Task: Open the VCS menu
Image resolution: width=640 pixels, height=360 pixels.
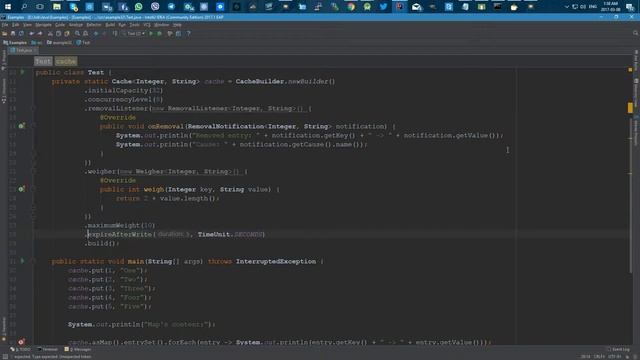Action: click(147, 25)
